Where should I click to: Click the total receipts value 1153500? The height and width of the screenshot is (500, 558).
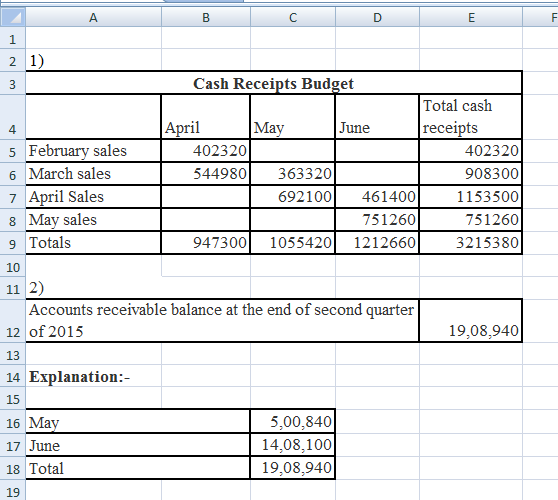471,196
